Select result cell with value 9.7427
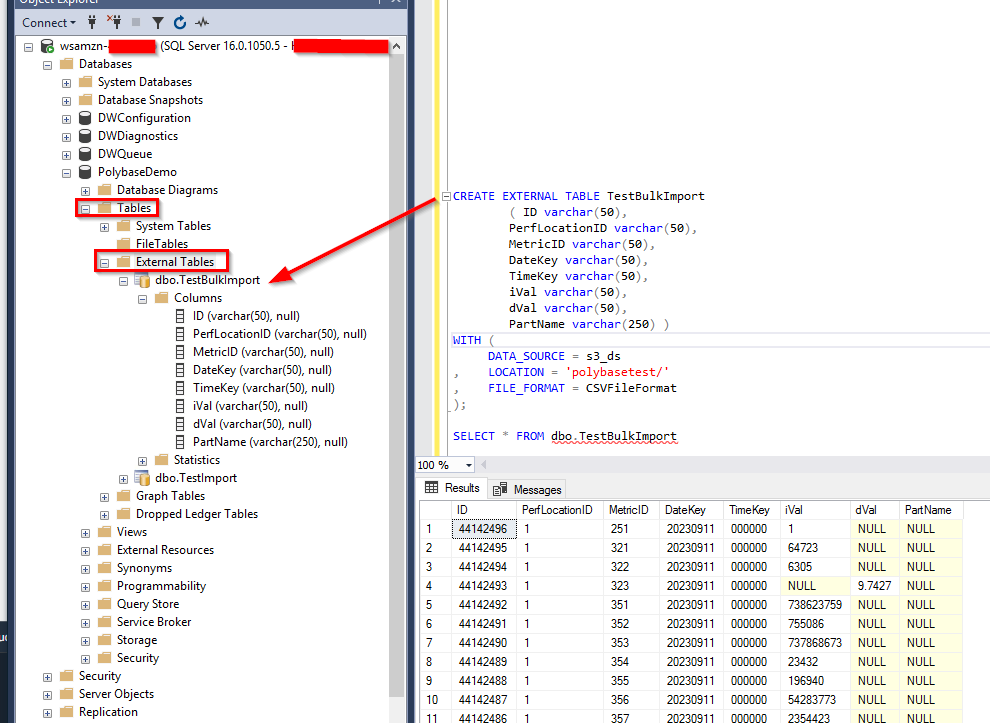The height and width of the screenshot is (723, 990). click(x=874, y=586)
